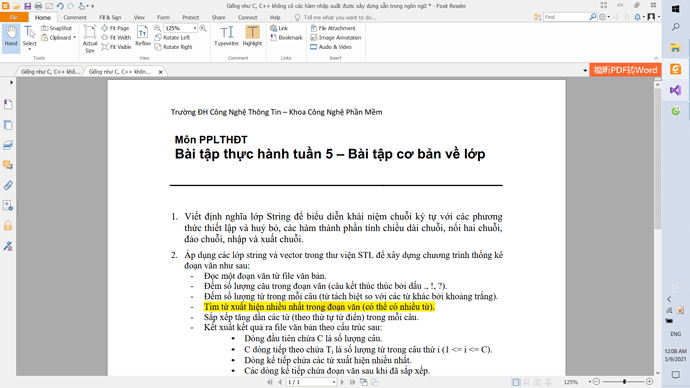Expand the left navigation panel arrow
The height and width of the screenshot is (388, 690).
[11, 82]
